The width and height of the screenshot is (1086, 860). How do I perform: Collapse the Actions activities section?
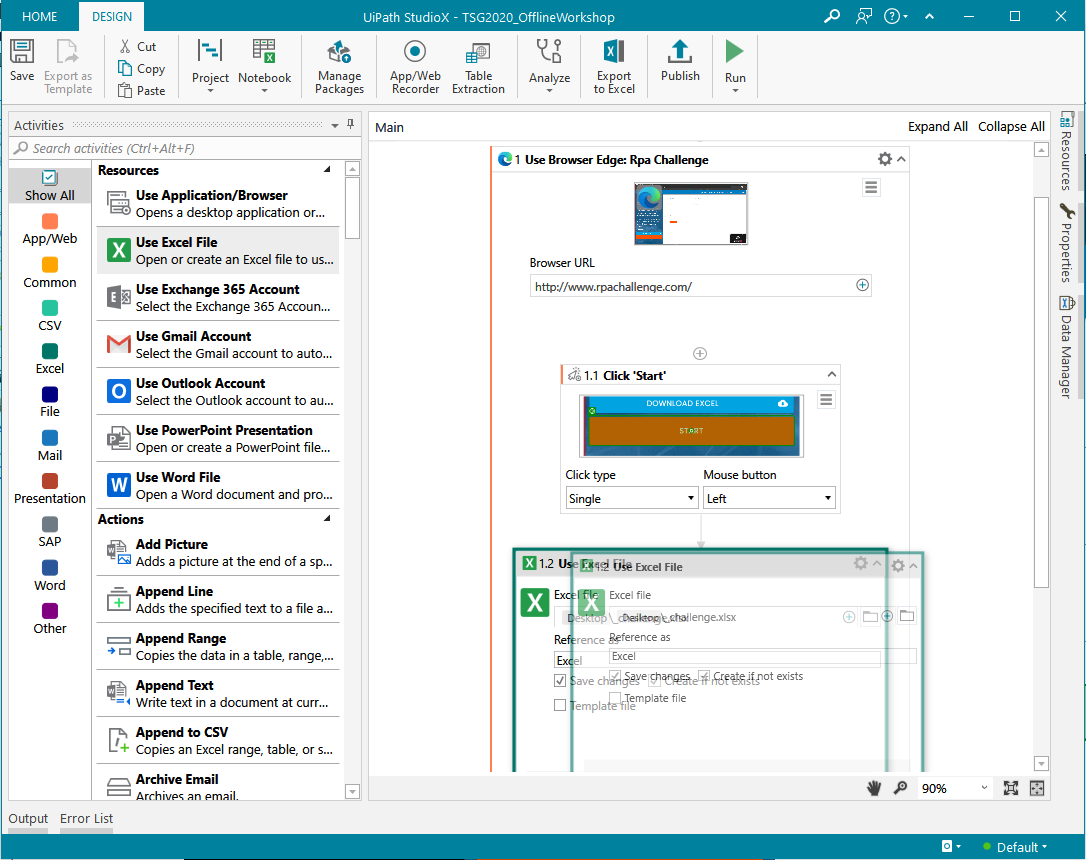tap(327, 519)
